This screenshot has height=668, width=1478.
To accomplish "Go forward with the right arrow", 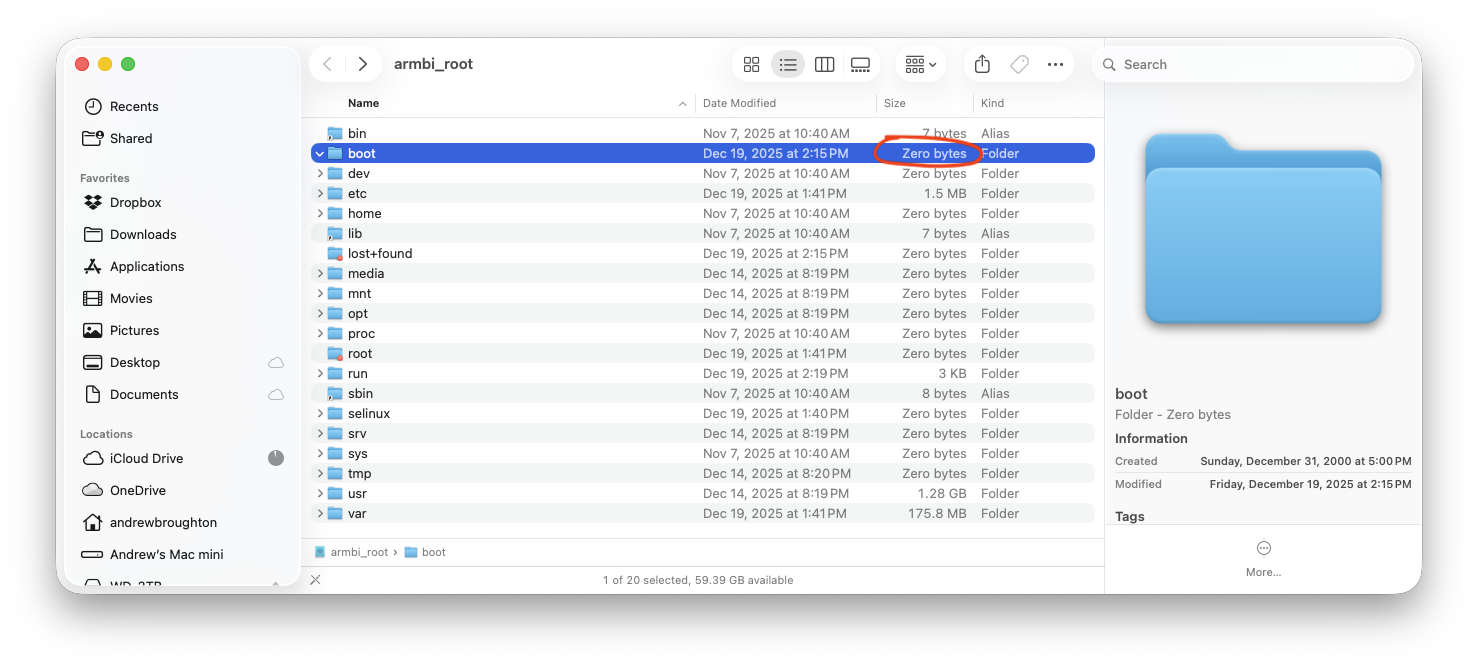I will [x=362, y=64].
